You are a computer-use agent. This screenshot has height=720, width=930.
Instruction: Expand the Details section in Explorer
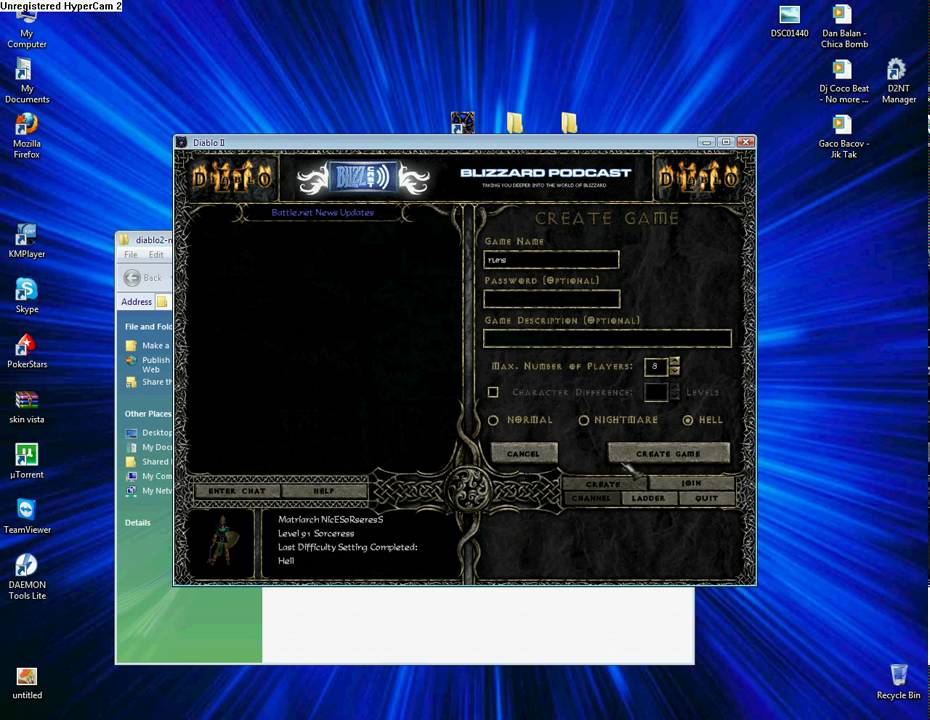[138, 523]
